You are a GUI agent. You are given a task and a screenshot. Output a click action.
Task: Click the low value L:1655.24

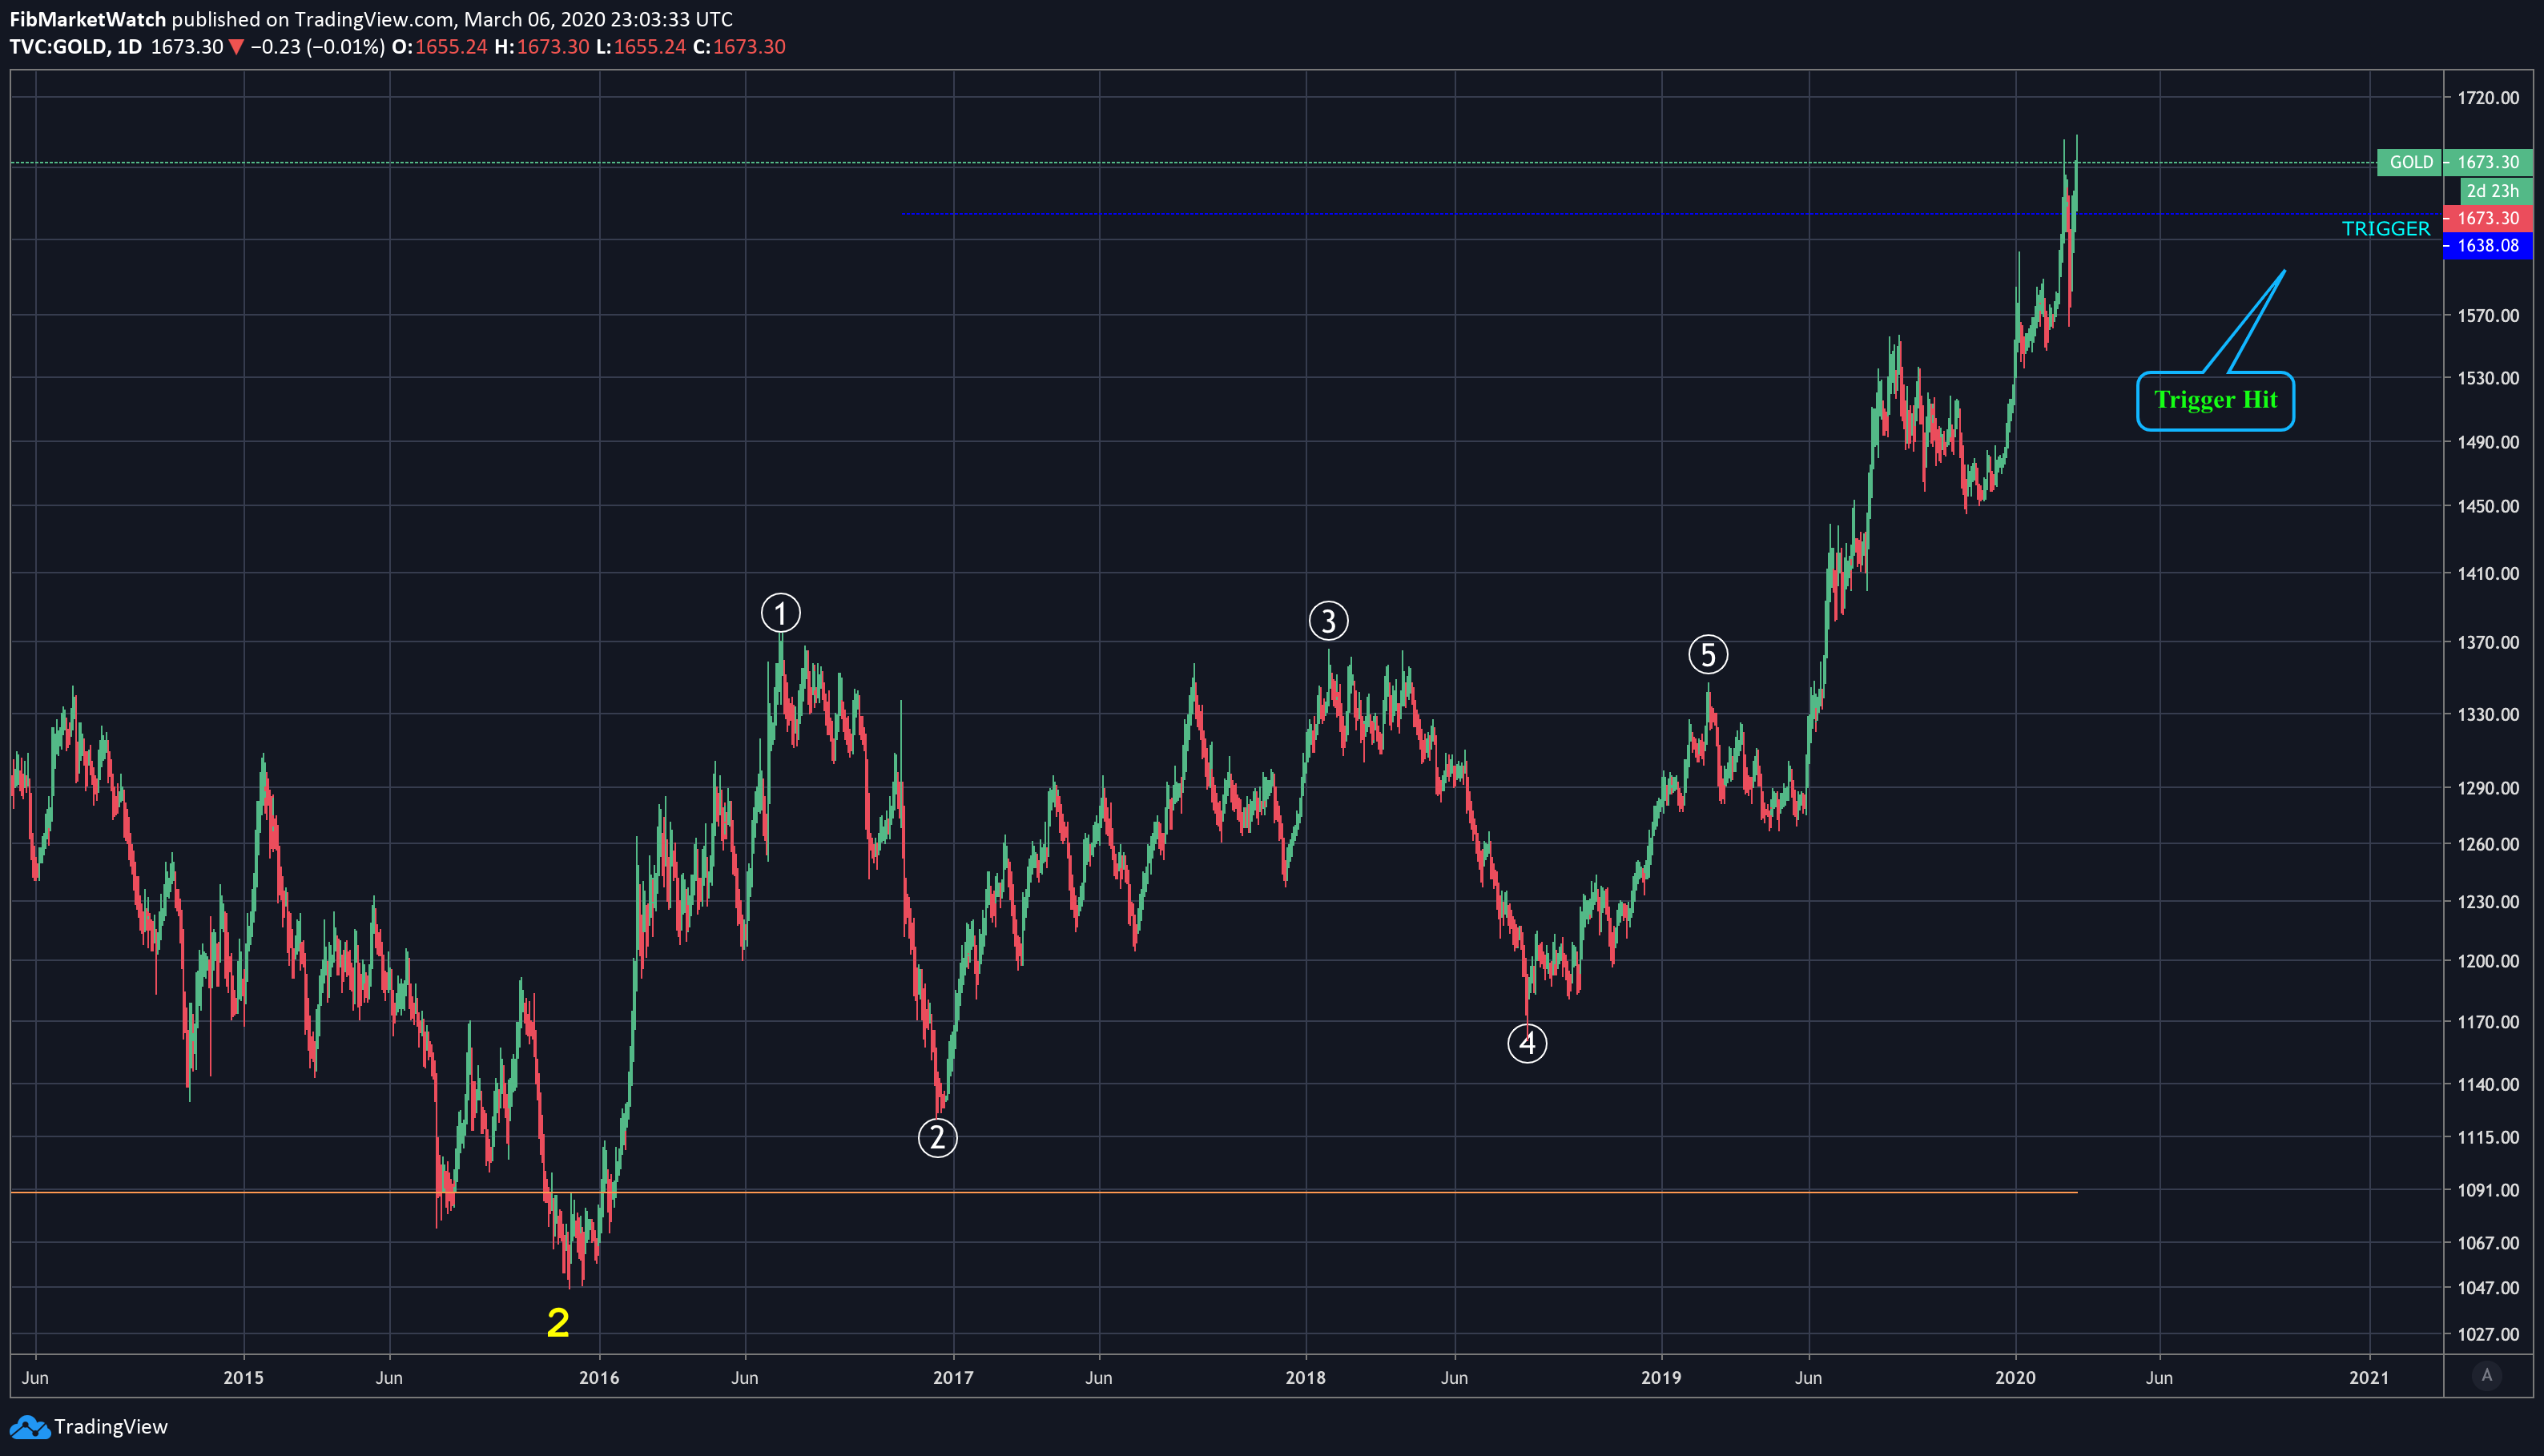(x=641, y=47)
